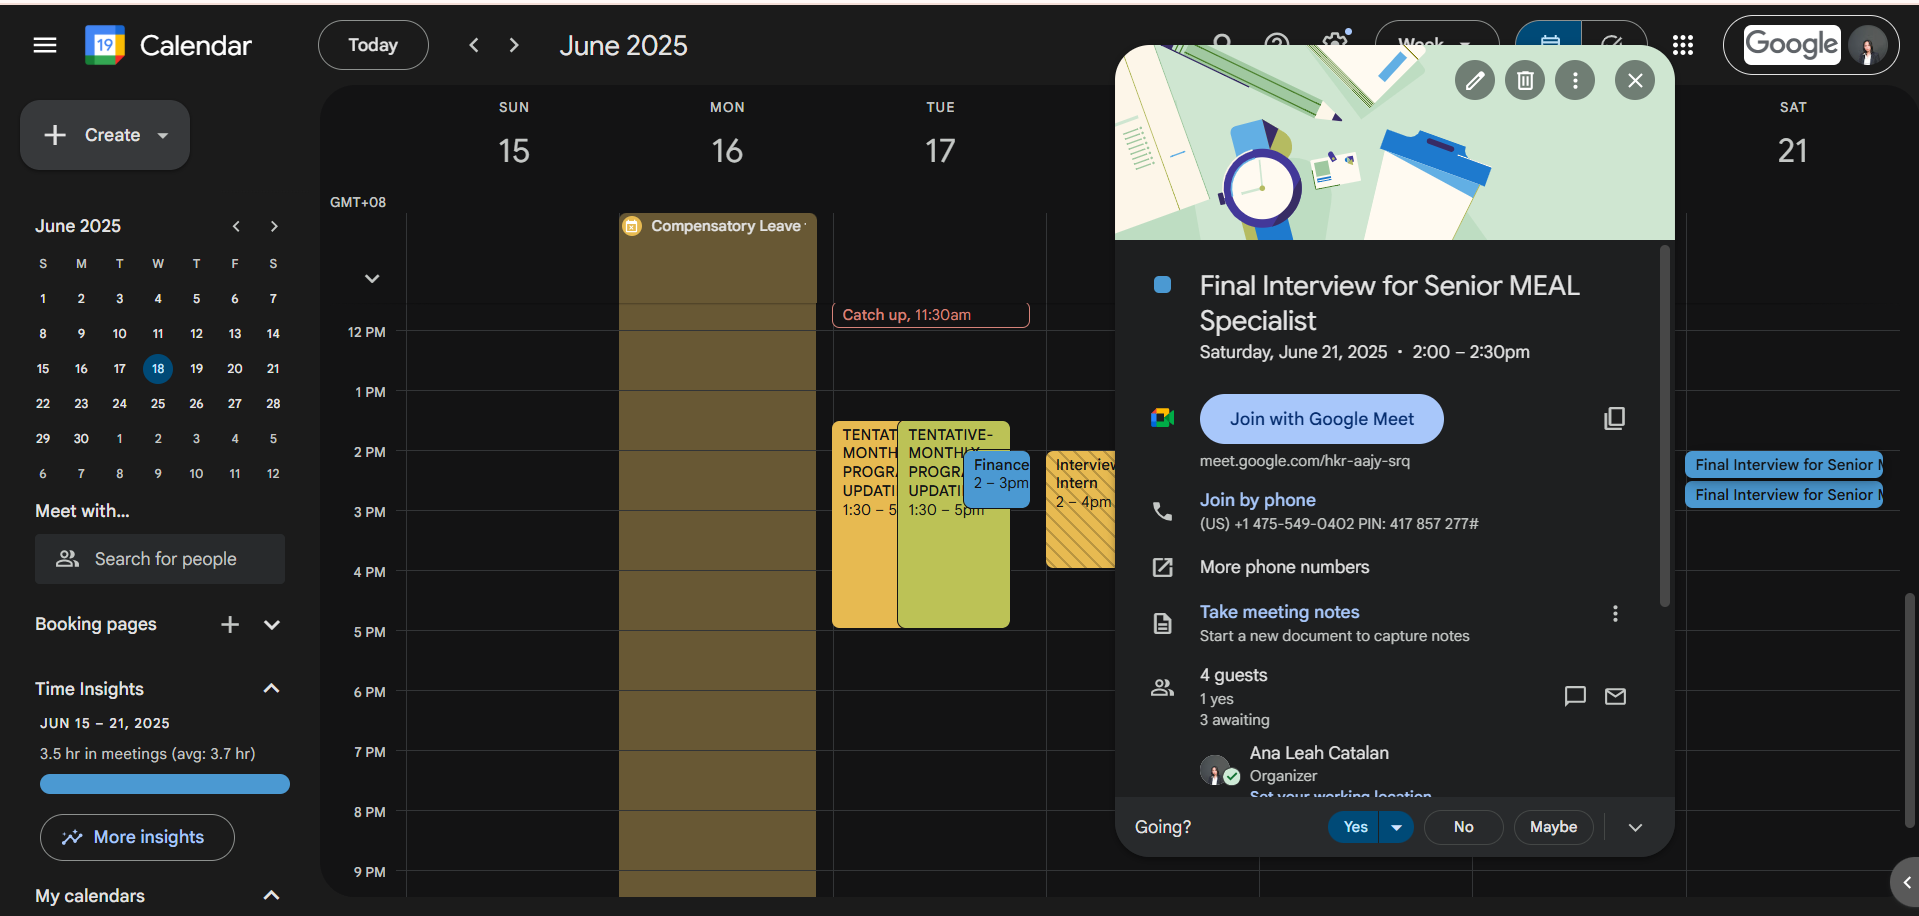1919x916 pixels.
Task: Show next month in the mini calendar
Action: (x=274, y=226)
